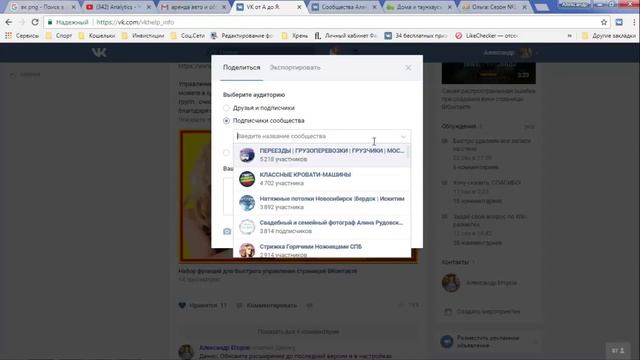Click the avatar of ПЕРЕЕЗДЫ community
Viewport: 640px width, 360px height.
pos(247,155)
